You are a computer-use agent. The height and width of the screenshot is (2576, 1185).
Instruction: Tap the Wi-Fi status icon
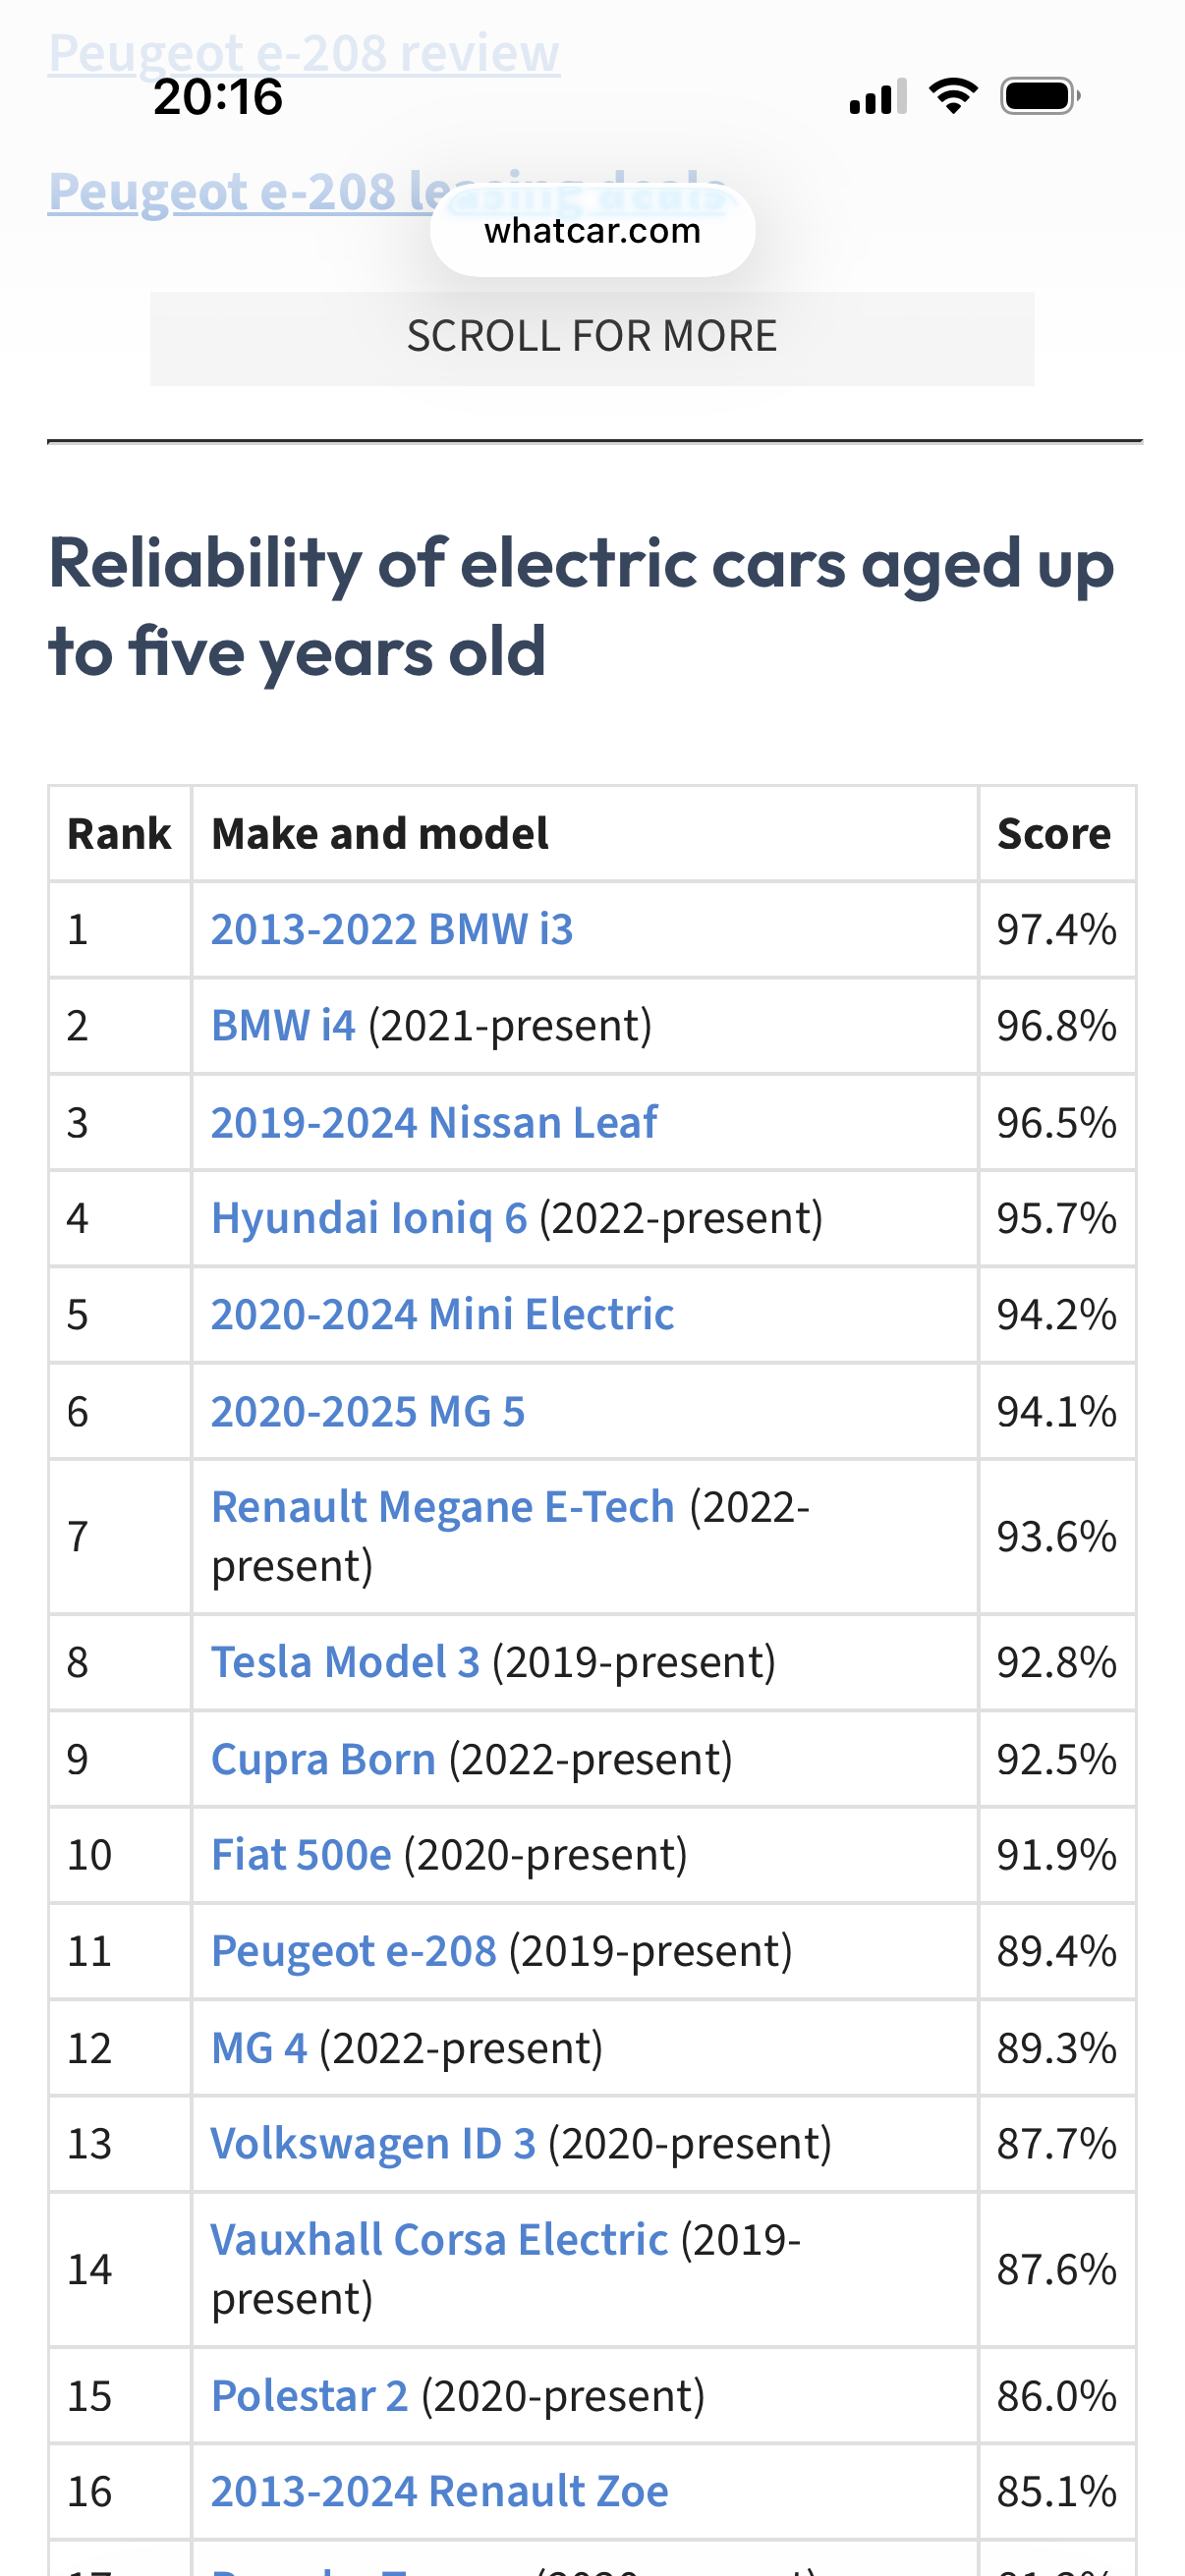pos(953,96)
